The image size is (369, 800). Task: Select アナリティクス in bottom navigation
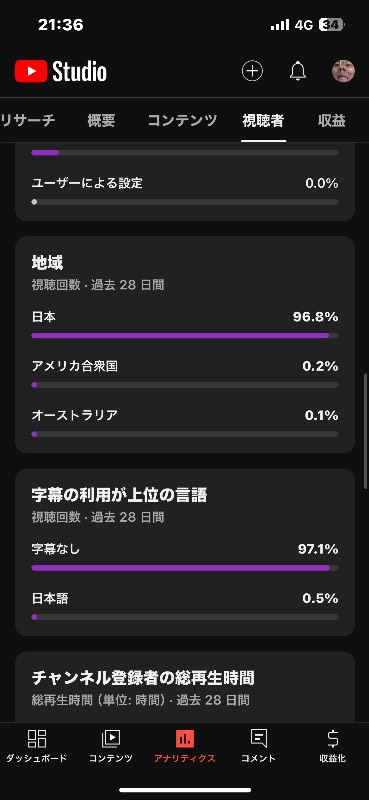(185, 746)
